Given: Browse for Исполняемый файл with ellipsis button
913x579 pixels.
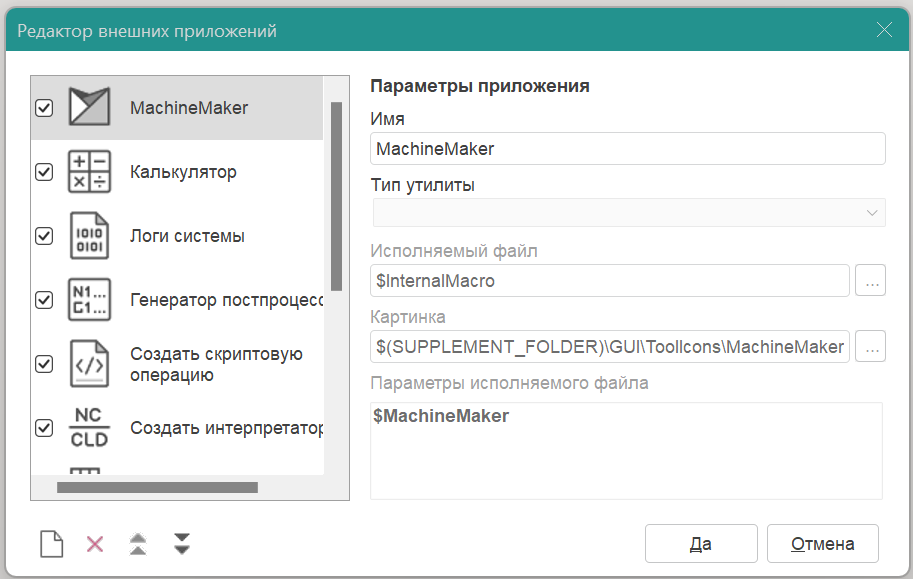Looking at the screenshot, I should pyautogui.click(x=871, y=281).
